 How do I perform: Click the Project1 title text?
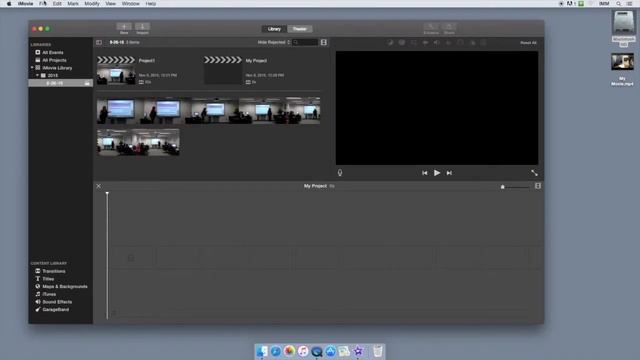147,60
